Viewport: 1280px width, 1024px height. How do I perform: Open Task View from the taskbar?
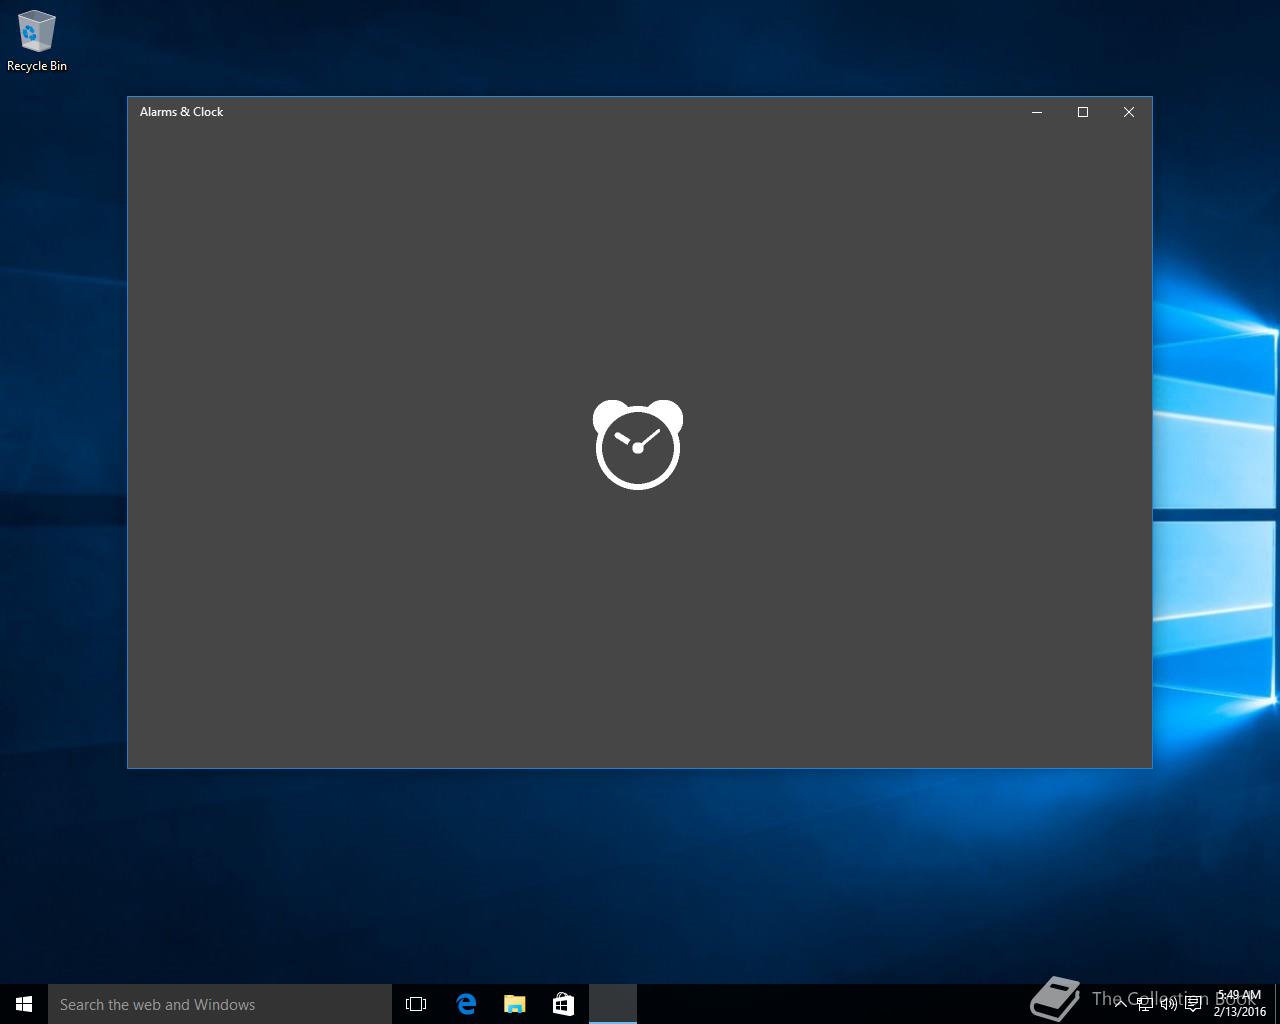[416, 1004]
